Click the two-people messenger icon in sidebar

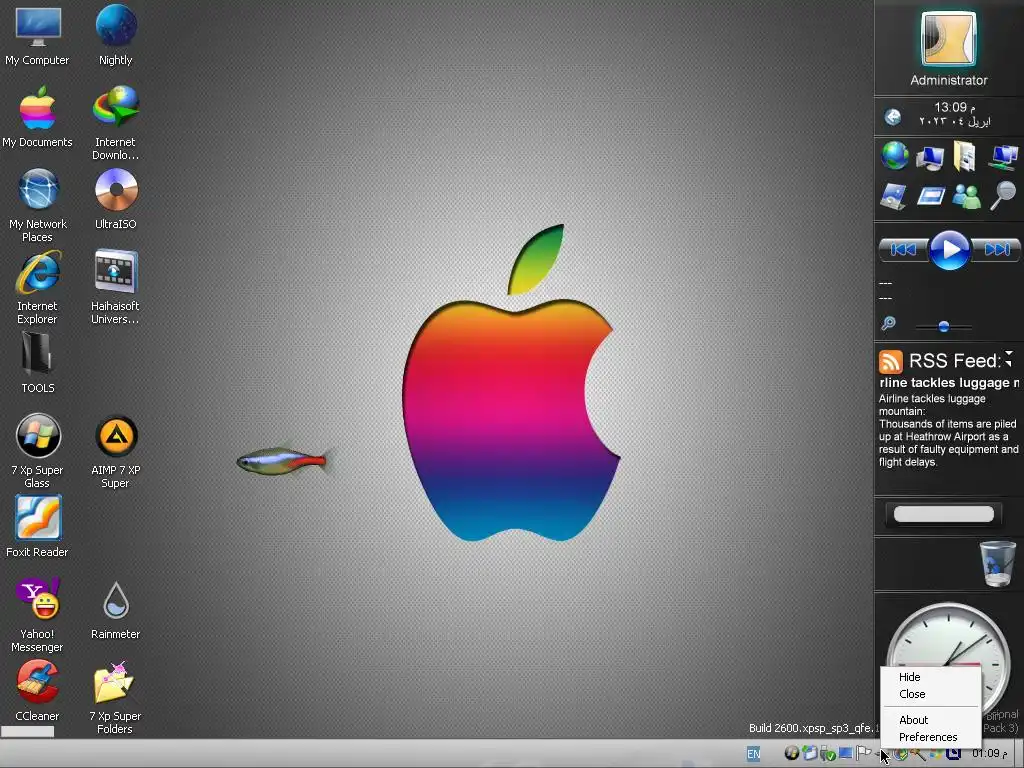[x=967, y=196]
